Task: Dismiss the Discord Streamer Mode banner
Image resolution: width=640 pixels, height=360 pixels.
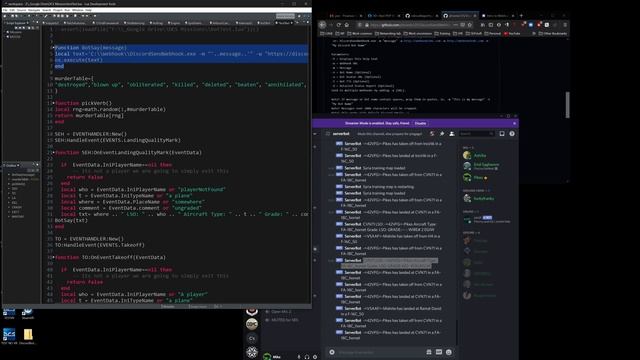Action: coord(514,123)
